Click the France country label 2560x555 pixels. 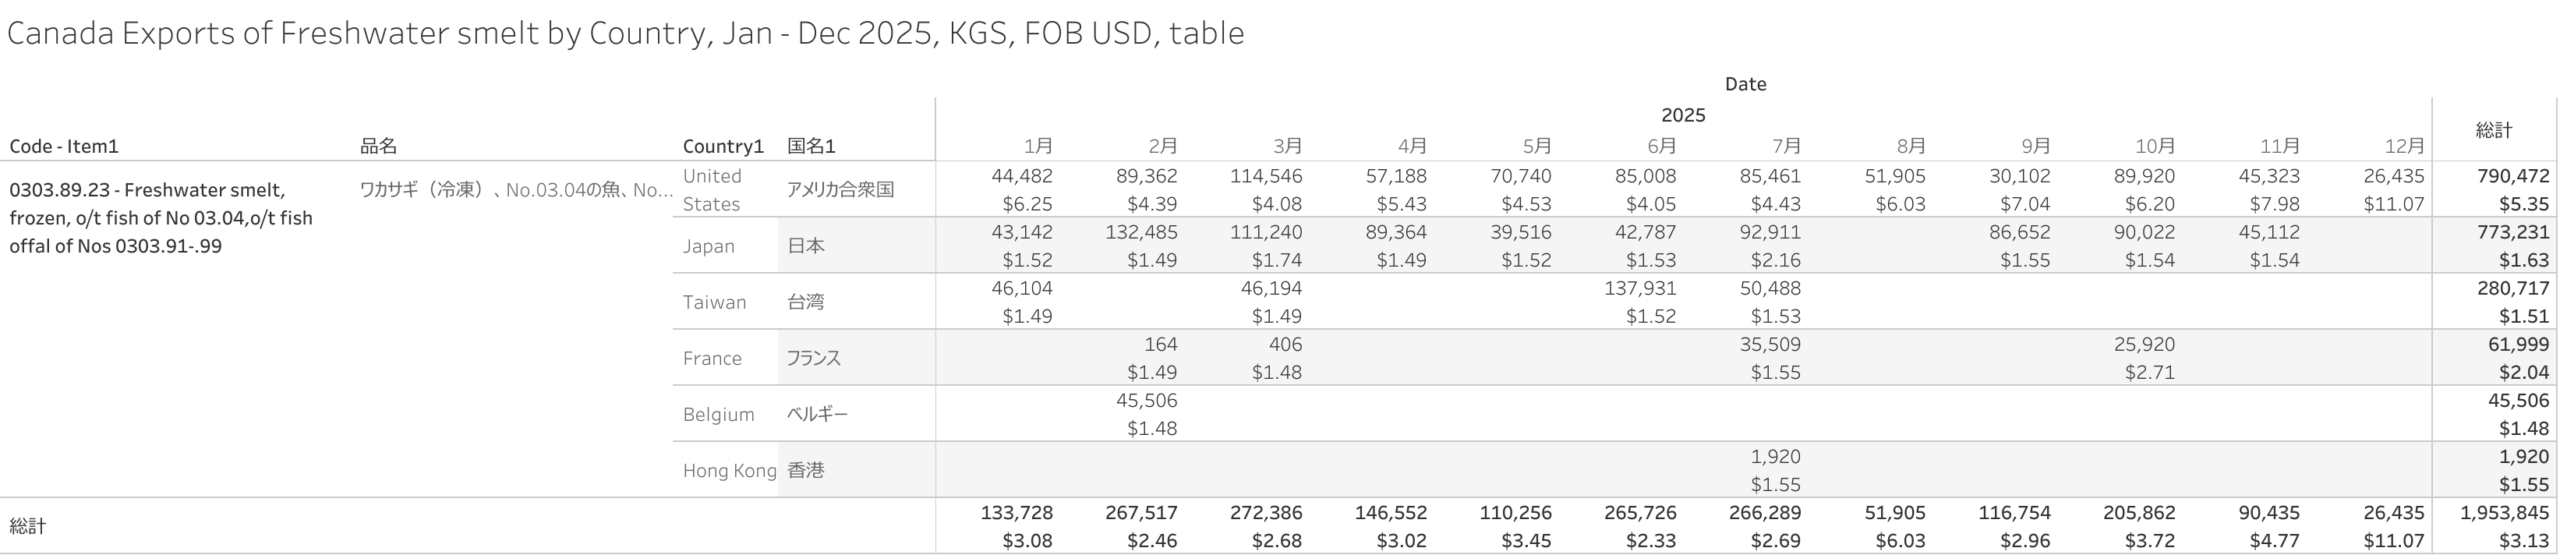click(x=712, y=358)
